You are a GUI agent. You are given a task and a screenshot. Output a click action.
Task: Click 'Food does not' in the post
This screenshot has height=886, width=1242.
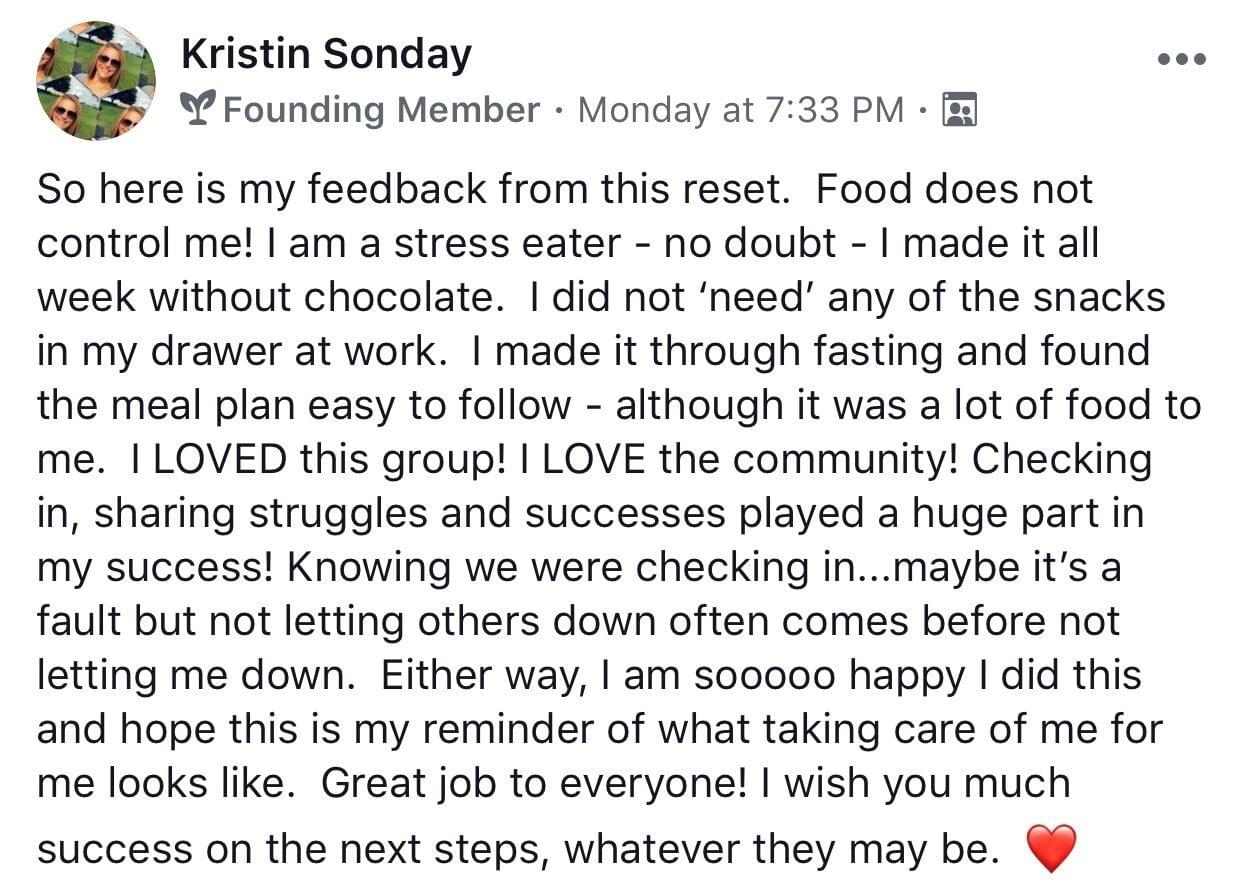(x=954, y=189)
